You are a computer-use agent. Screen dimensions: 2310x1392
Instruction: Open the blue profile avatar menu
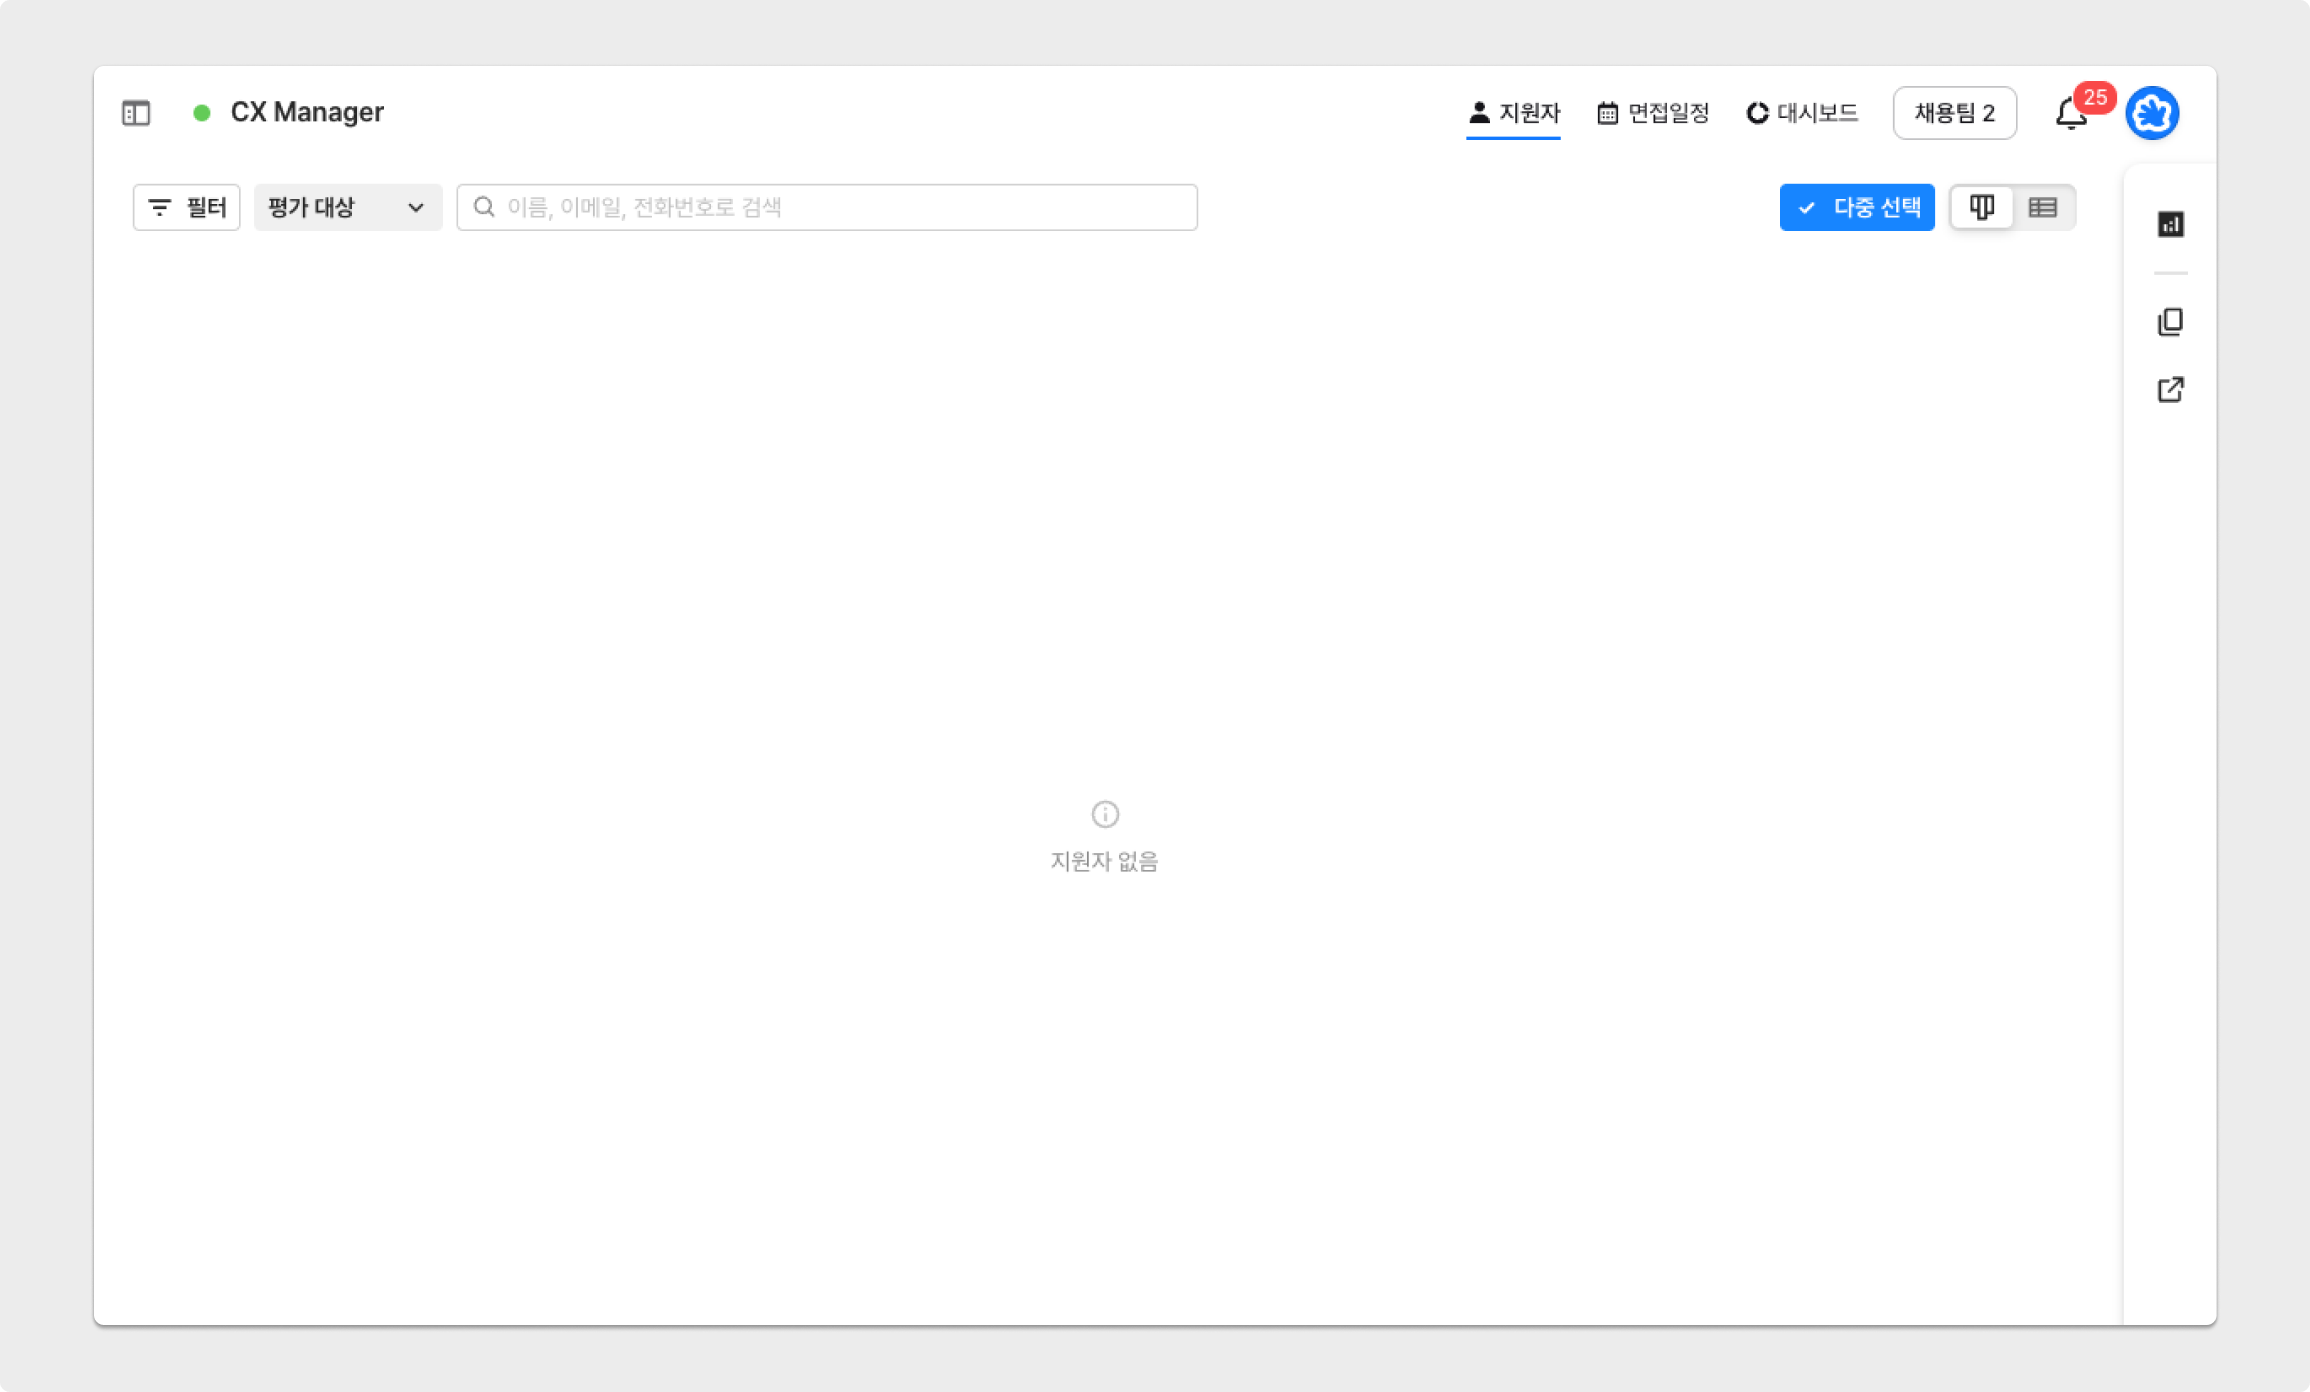(x=2152, y=113)
